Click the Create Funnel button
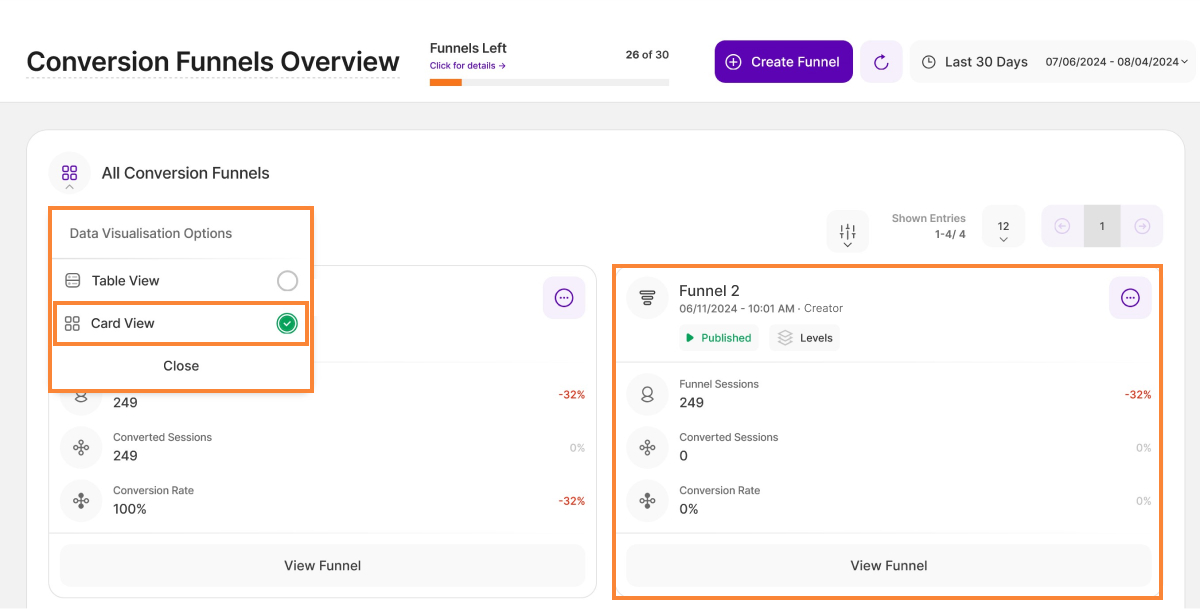Viewport: 1200px width, 609px height. click(x=783, y=62)
